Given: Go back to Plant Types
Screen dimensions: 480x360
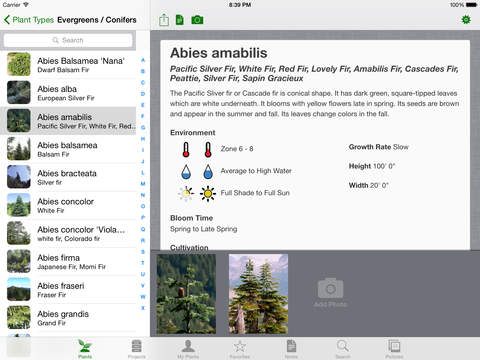Looking at the screenshot, I should click(29, 20).
